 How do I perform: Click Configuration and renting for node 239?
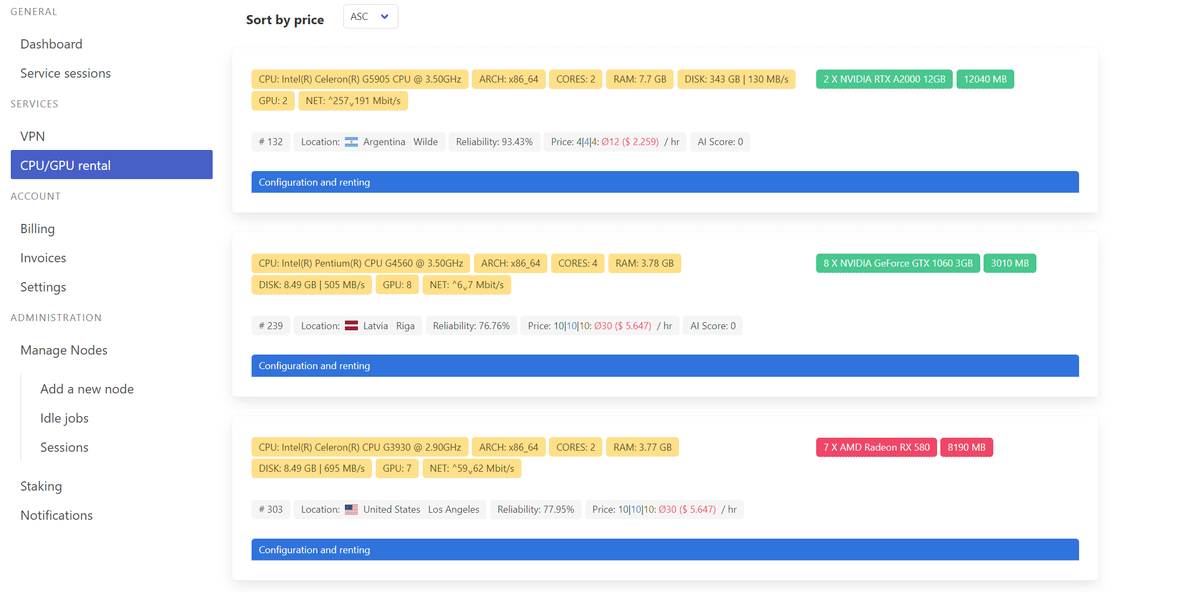point(664,366)
